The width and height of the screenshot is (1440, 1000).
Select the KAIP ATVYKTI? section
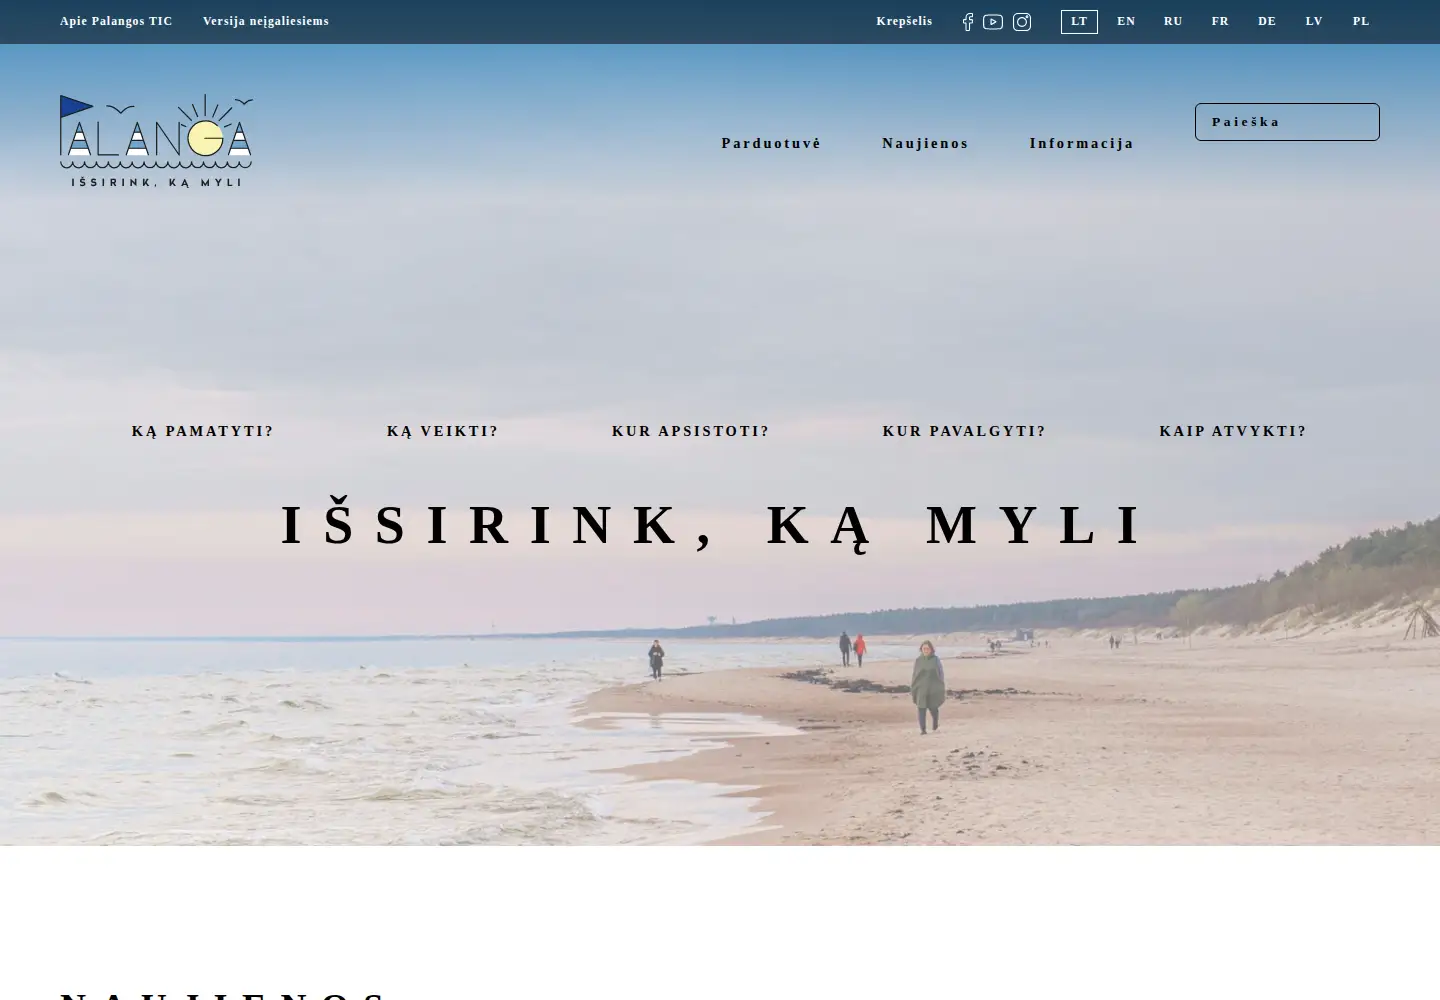[x=1233, y=431]
